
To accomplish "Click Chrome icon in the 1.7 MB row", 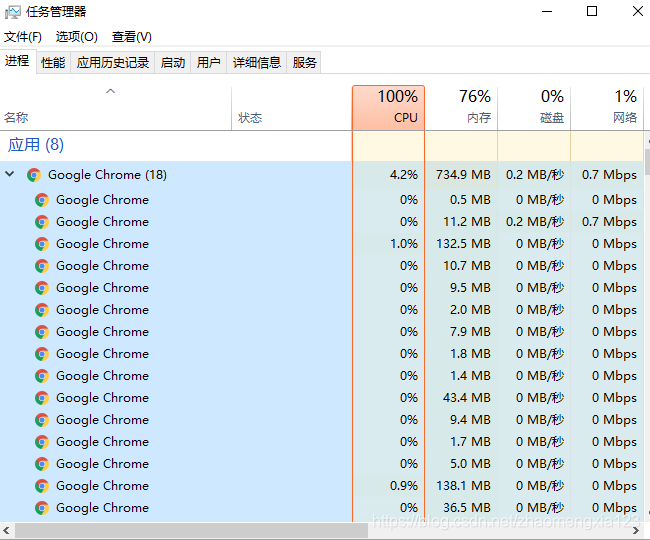I will click(x=42, y=442).
